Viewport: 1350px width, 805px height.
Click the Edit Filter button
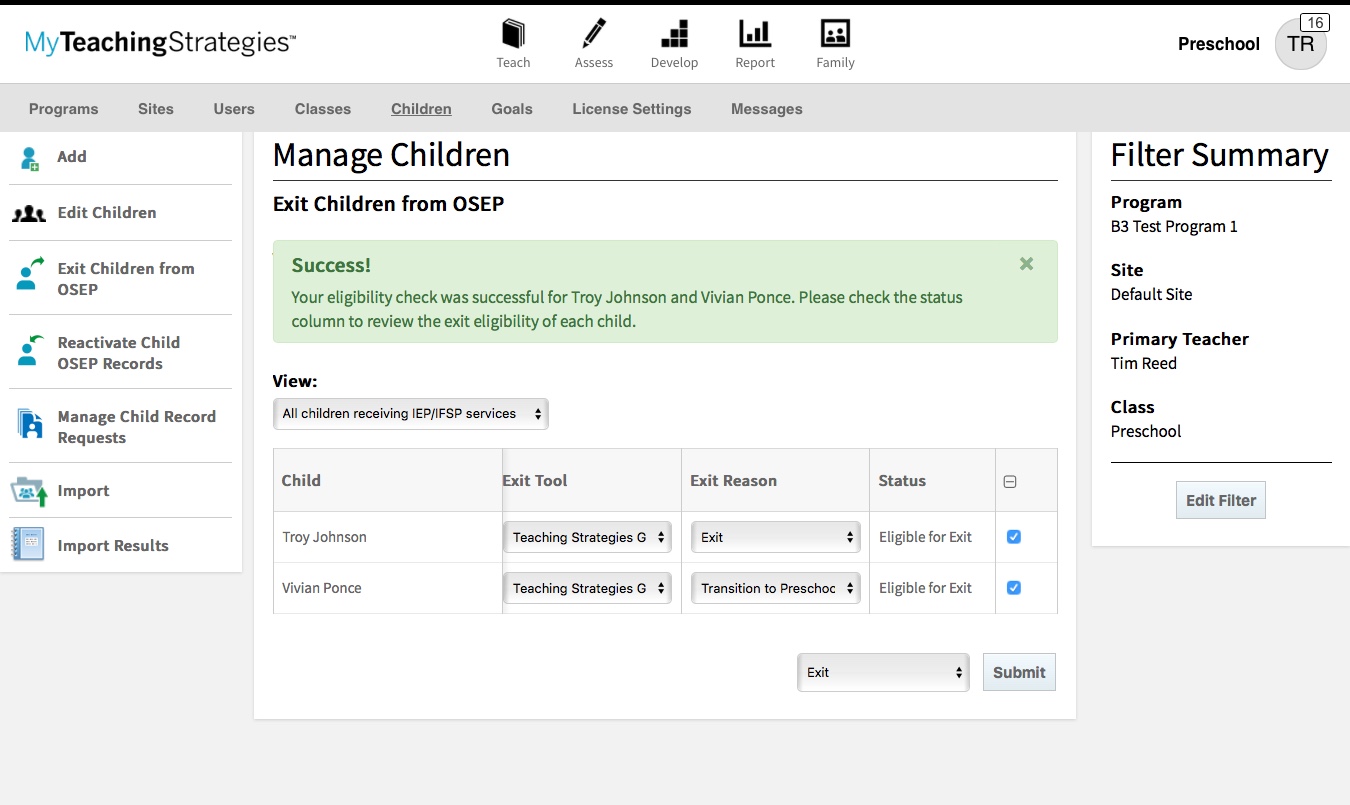pos(1220,499)
